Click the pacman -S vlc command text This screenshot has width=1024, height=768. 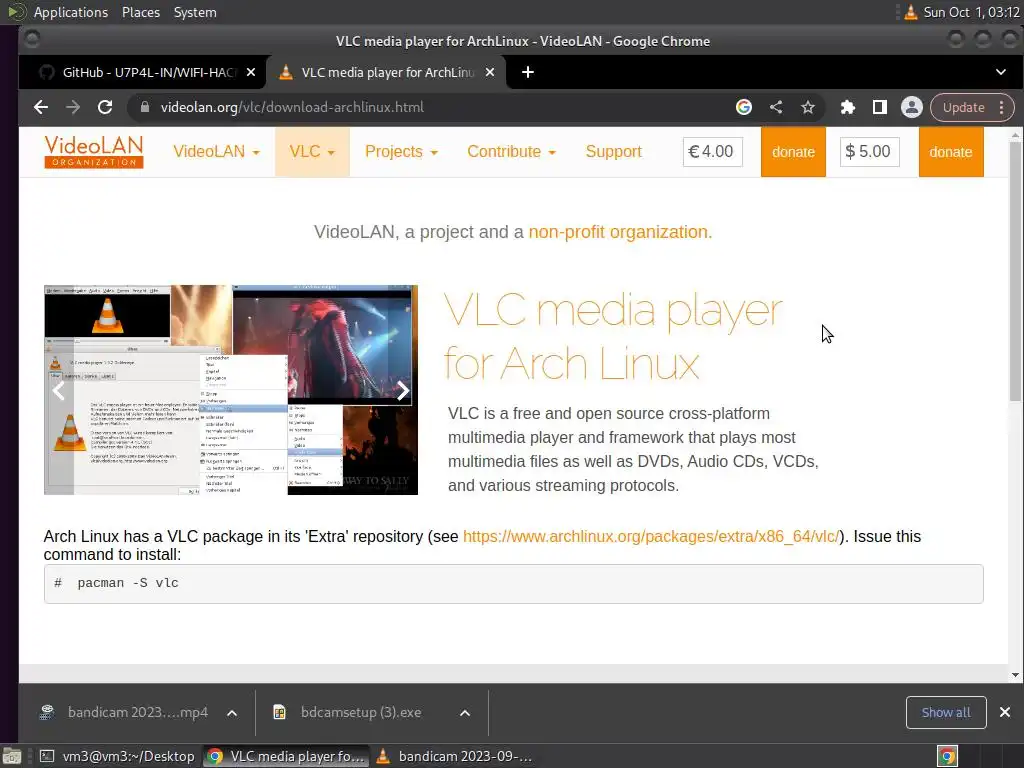(x=127, y=583)
